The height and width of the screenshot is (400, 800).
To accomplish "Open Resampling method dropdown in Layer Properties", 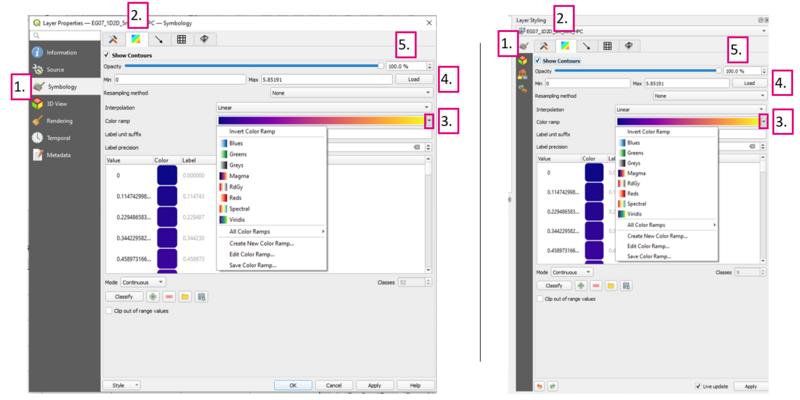I will [x=350, y=93].
